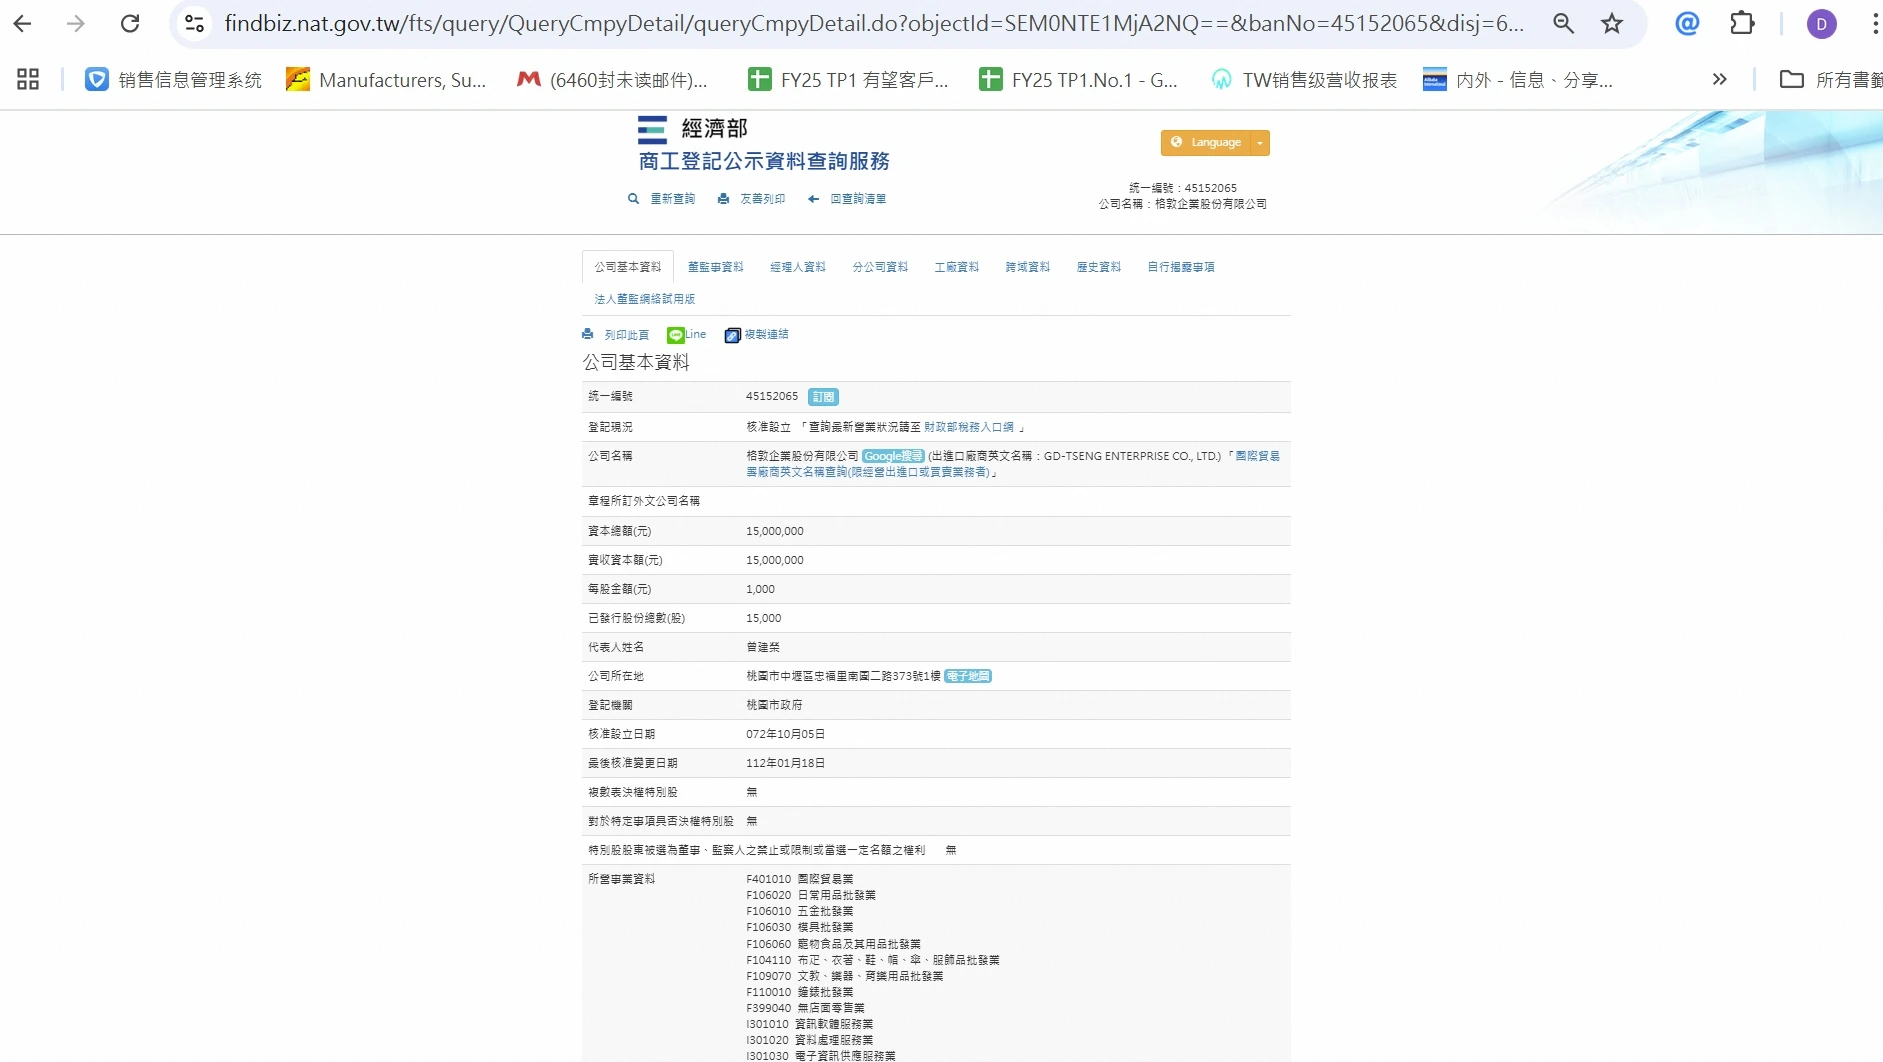Screen dimensions: 1883x1062
Task: Switch to the 經理人資料 tab
Action: point(798,267)
